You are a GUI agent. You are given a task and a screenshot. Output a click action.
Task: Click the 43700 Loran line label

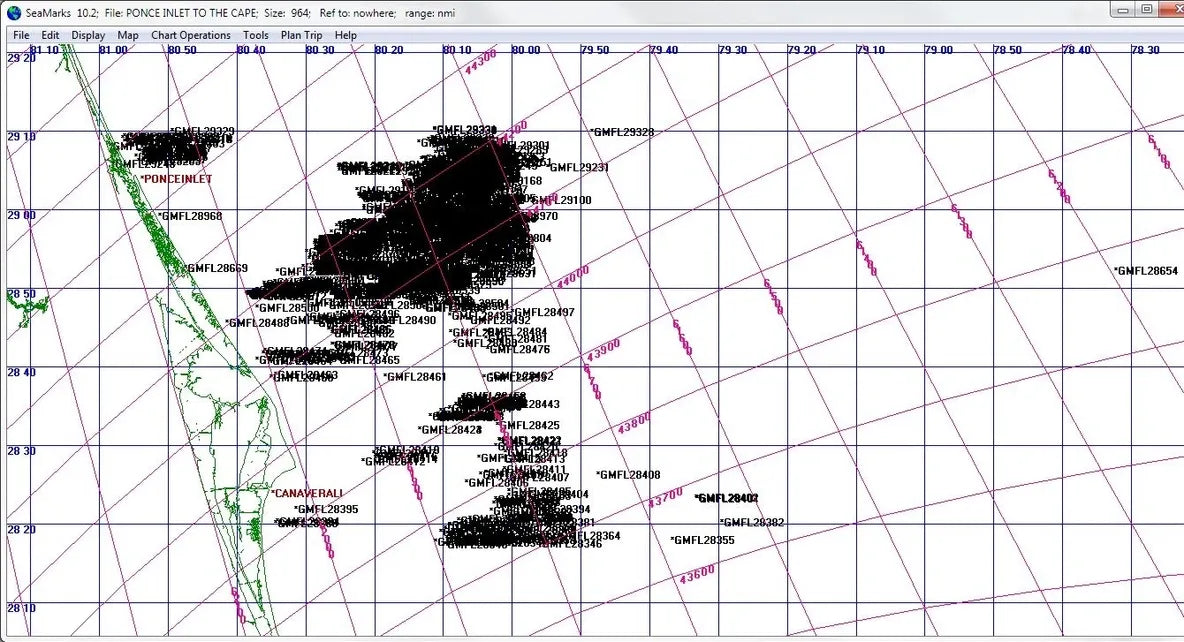[666, 498]
